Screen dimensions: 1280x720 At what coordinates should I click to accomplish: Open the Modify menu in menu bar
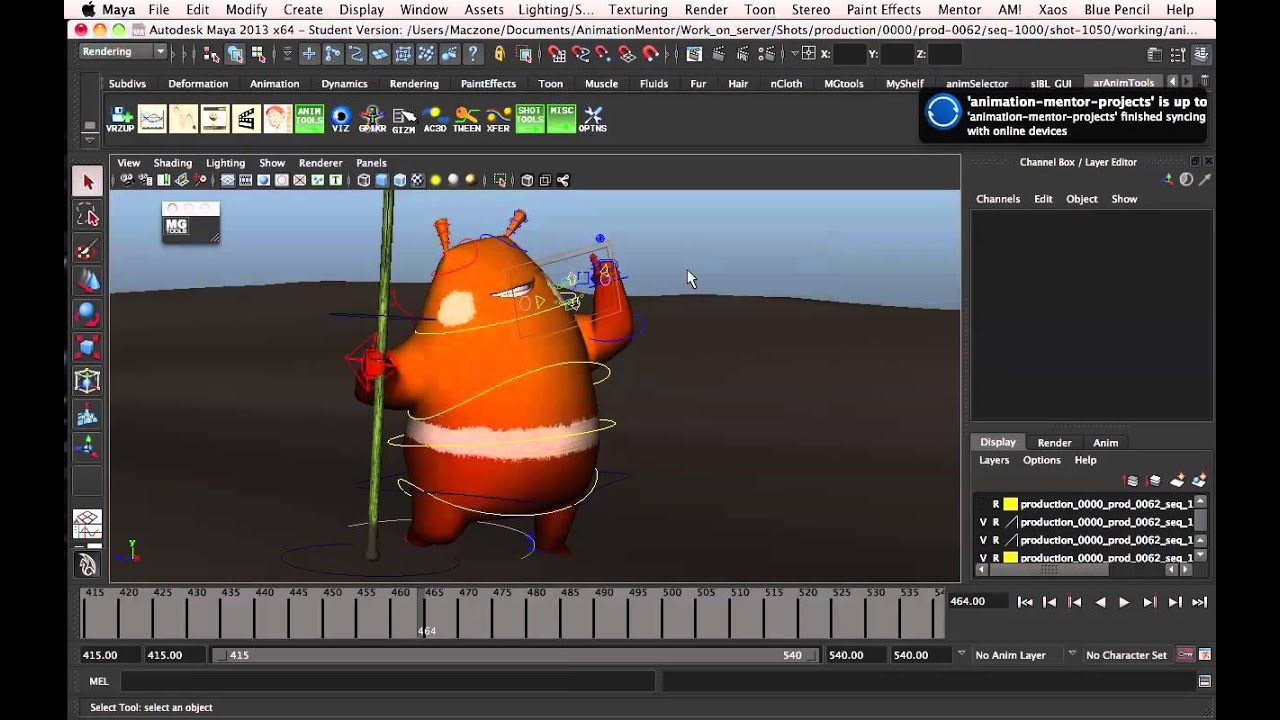coord(246,10)
